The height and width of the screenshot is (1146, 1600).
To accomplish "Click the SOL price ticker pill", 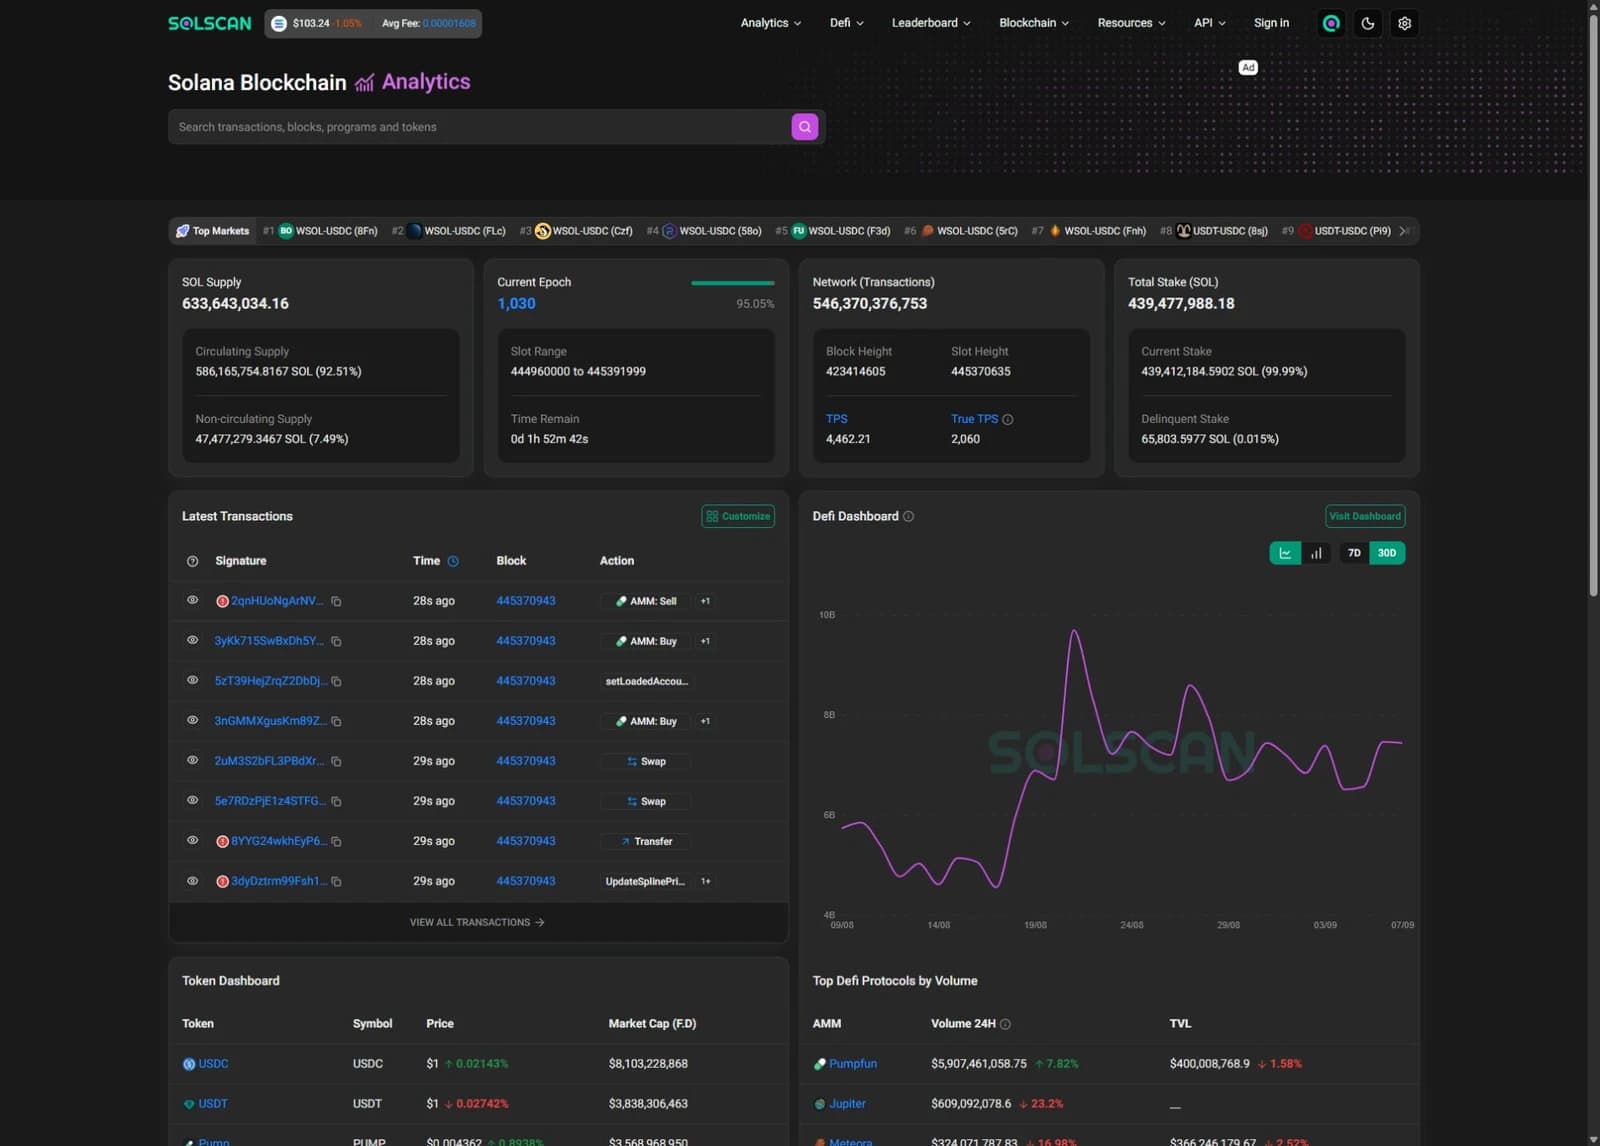I will pyautogui.click(x=373, y=23).
